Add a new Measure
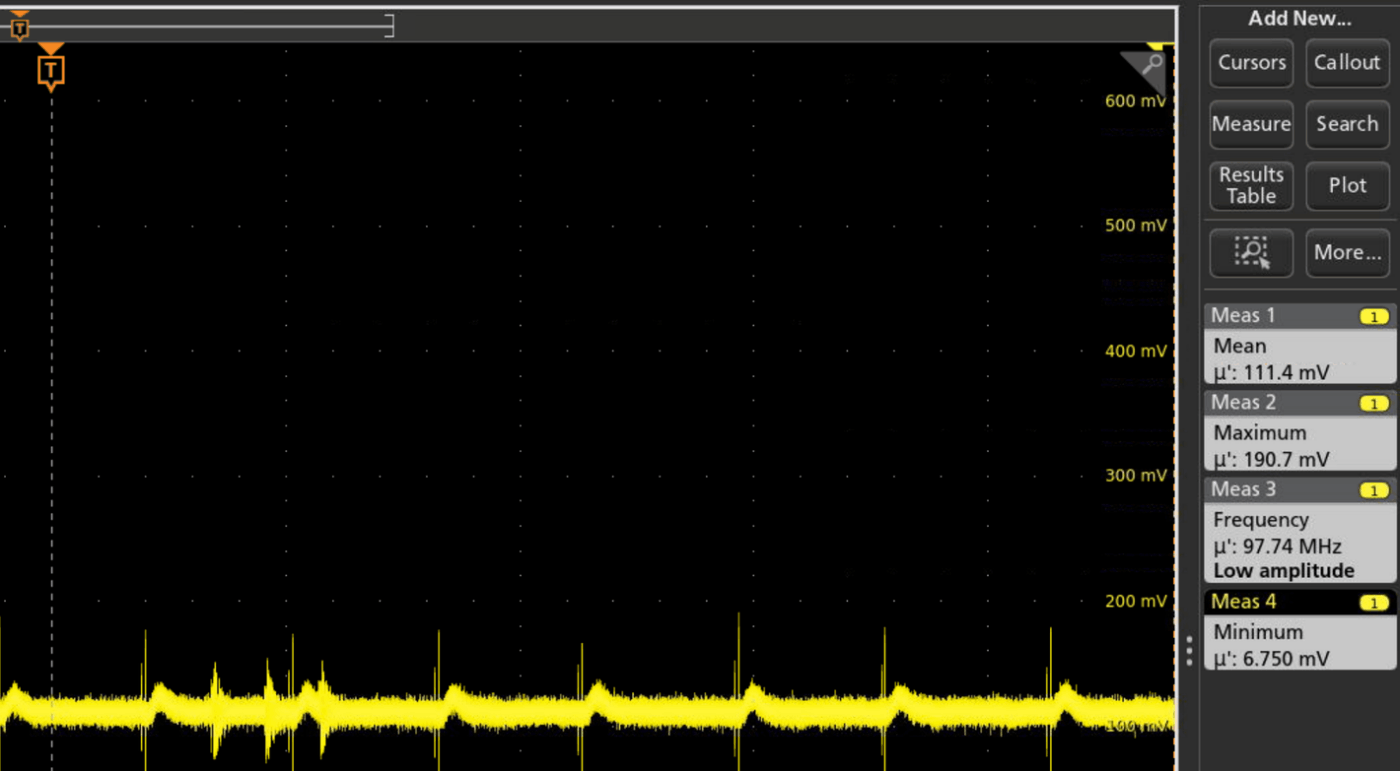 pyautogui.click(x=1251, y=125)
